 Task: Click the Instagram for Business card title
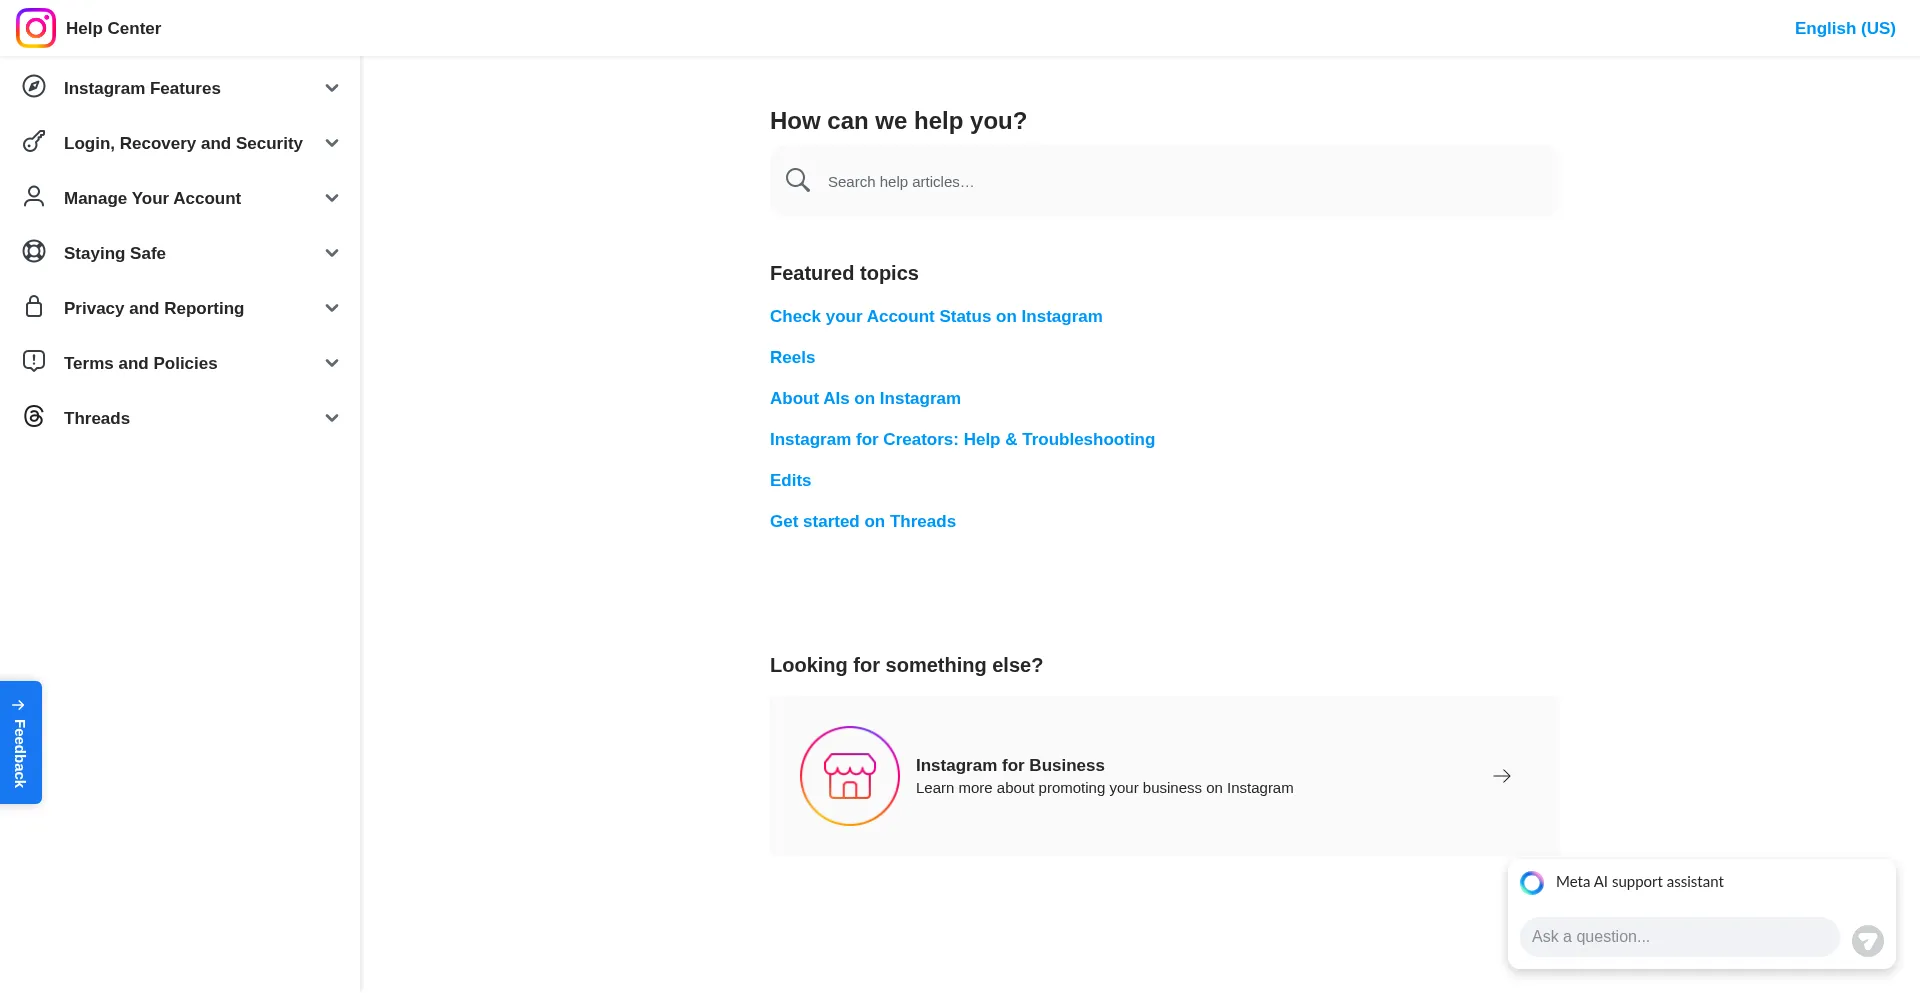point(1010,765)
